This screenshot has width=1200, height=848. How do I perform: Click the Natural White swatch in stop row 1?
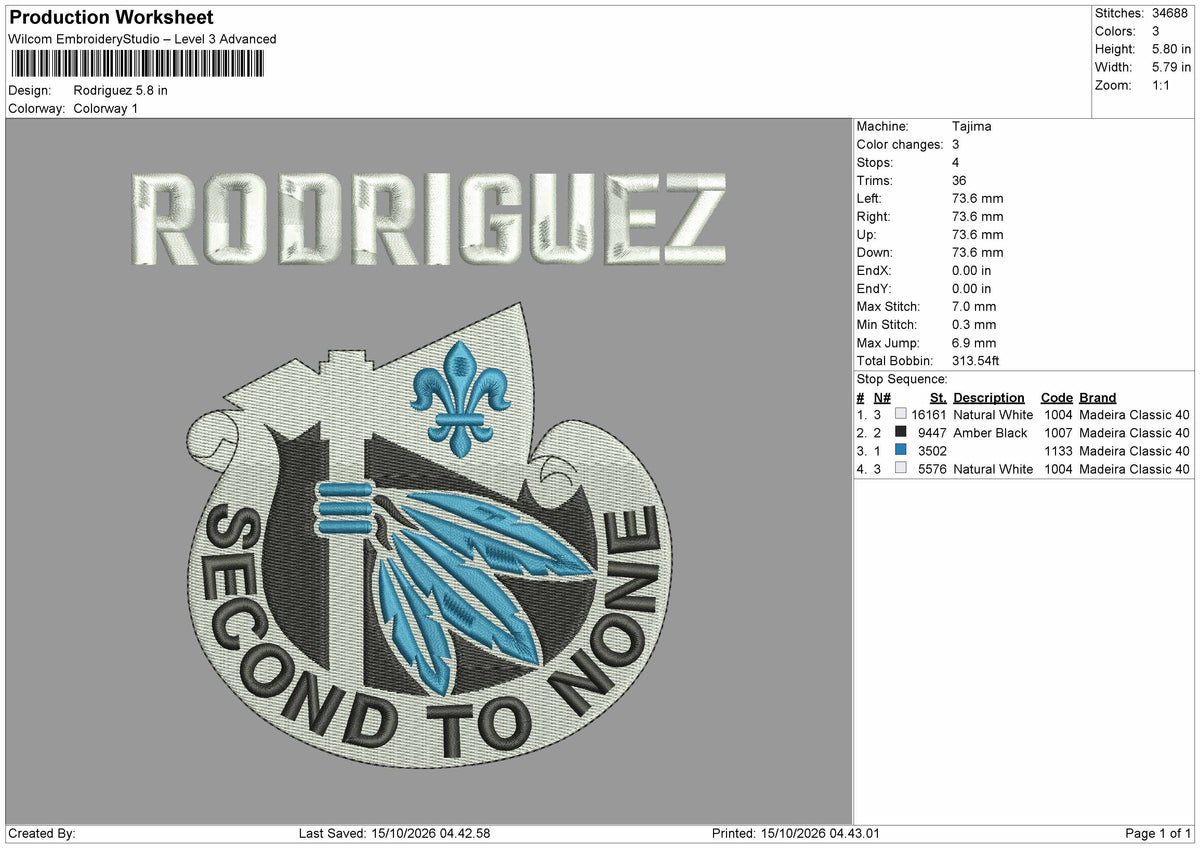tap(901, 414)
